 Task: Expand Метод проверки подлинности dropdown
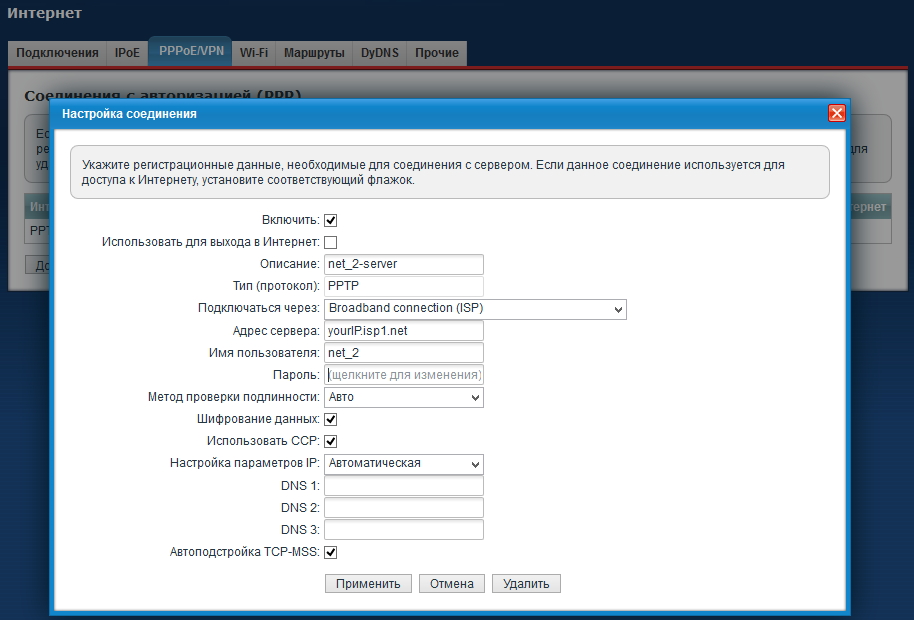pos(404,397)
